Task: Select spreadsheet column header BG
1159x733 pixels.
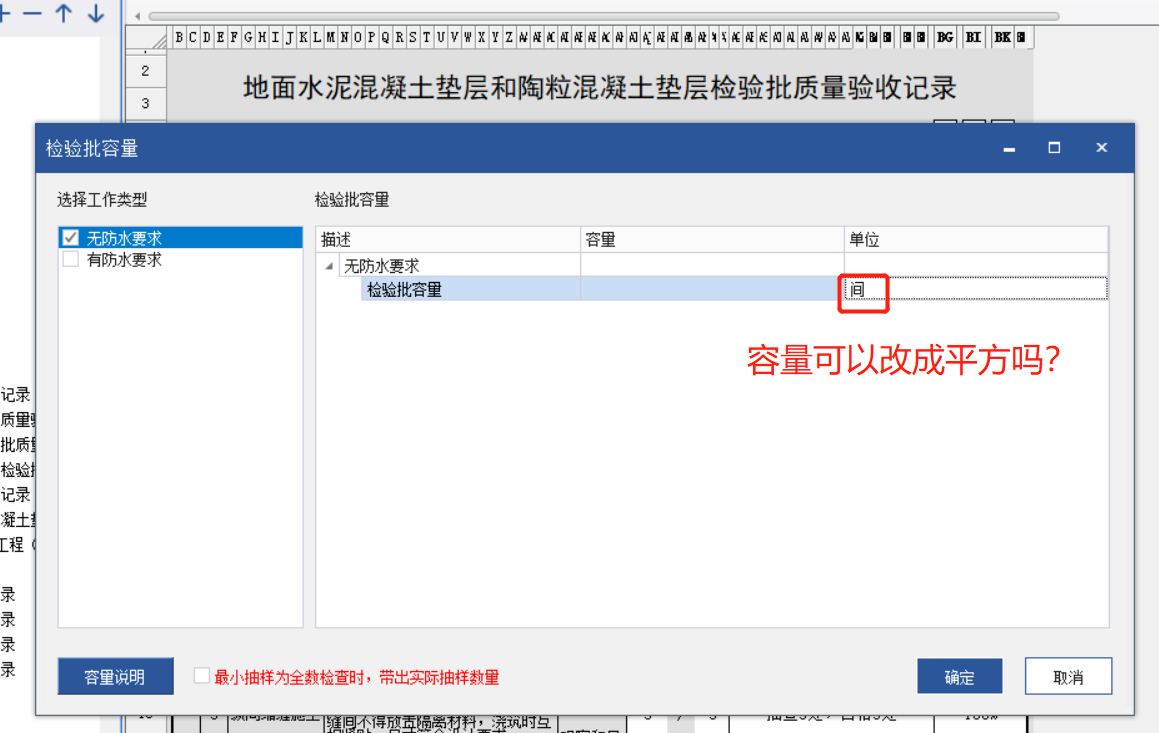Action: (x=945, y=37)
